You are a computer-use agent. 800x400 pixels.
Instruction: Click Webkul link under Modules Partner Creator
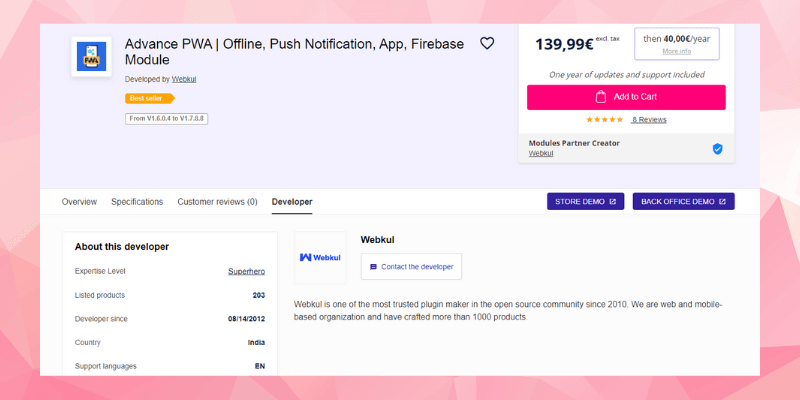[541, 153]
